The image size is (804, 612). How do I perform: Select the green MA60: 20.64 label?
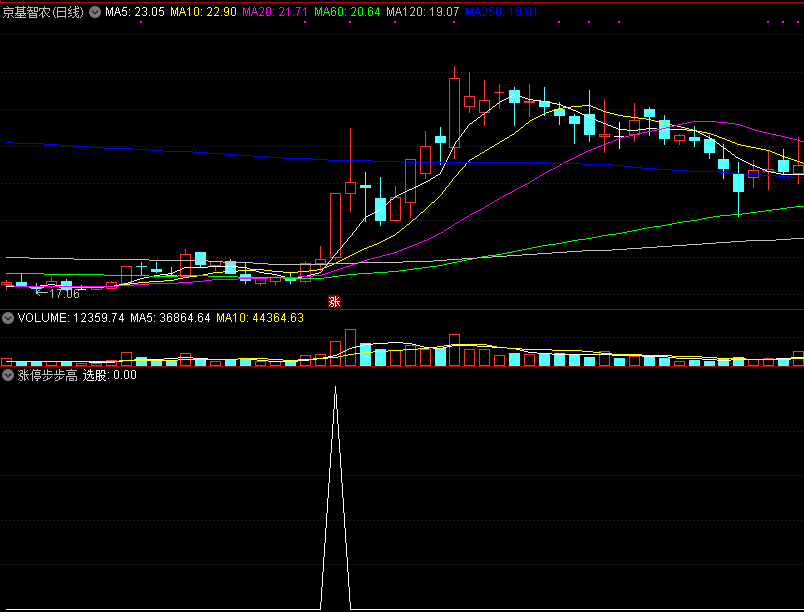coord(347,12)
